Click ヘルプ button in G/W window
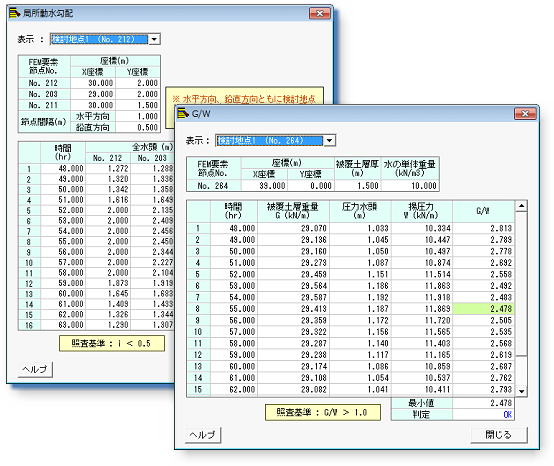Screen dimensions: 554x466 (203, 435)
